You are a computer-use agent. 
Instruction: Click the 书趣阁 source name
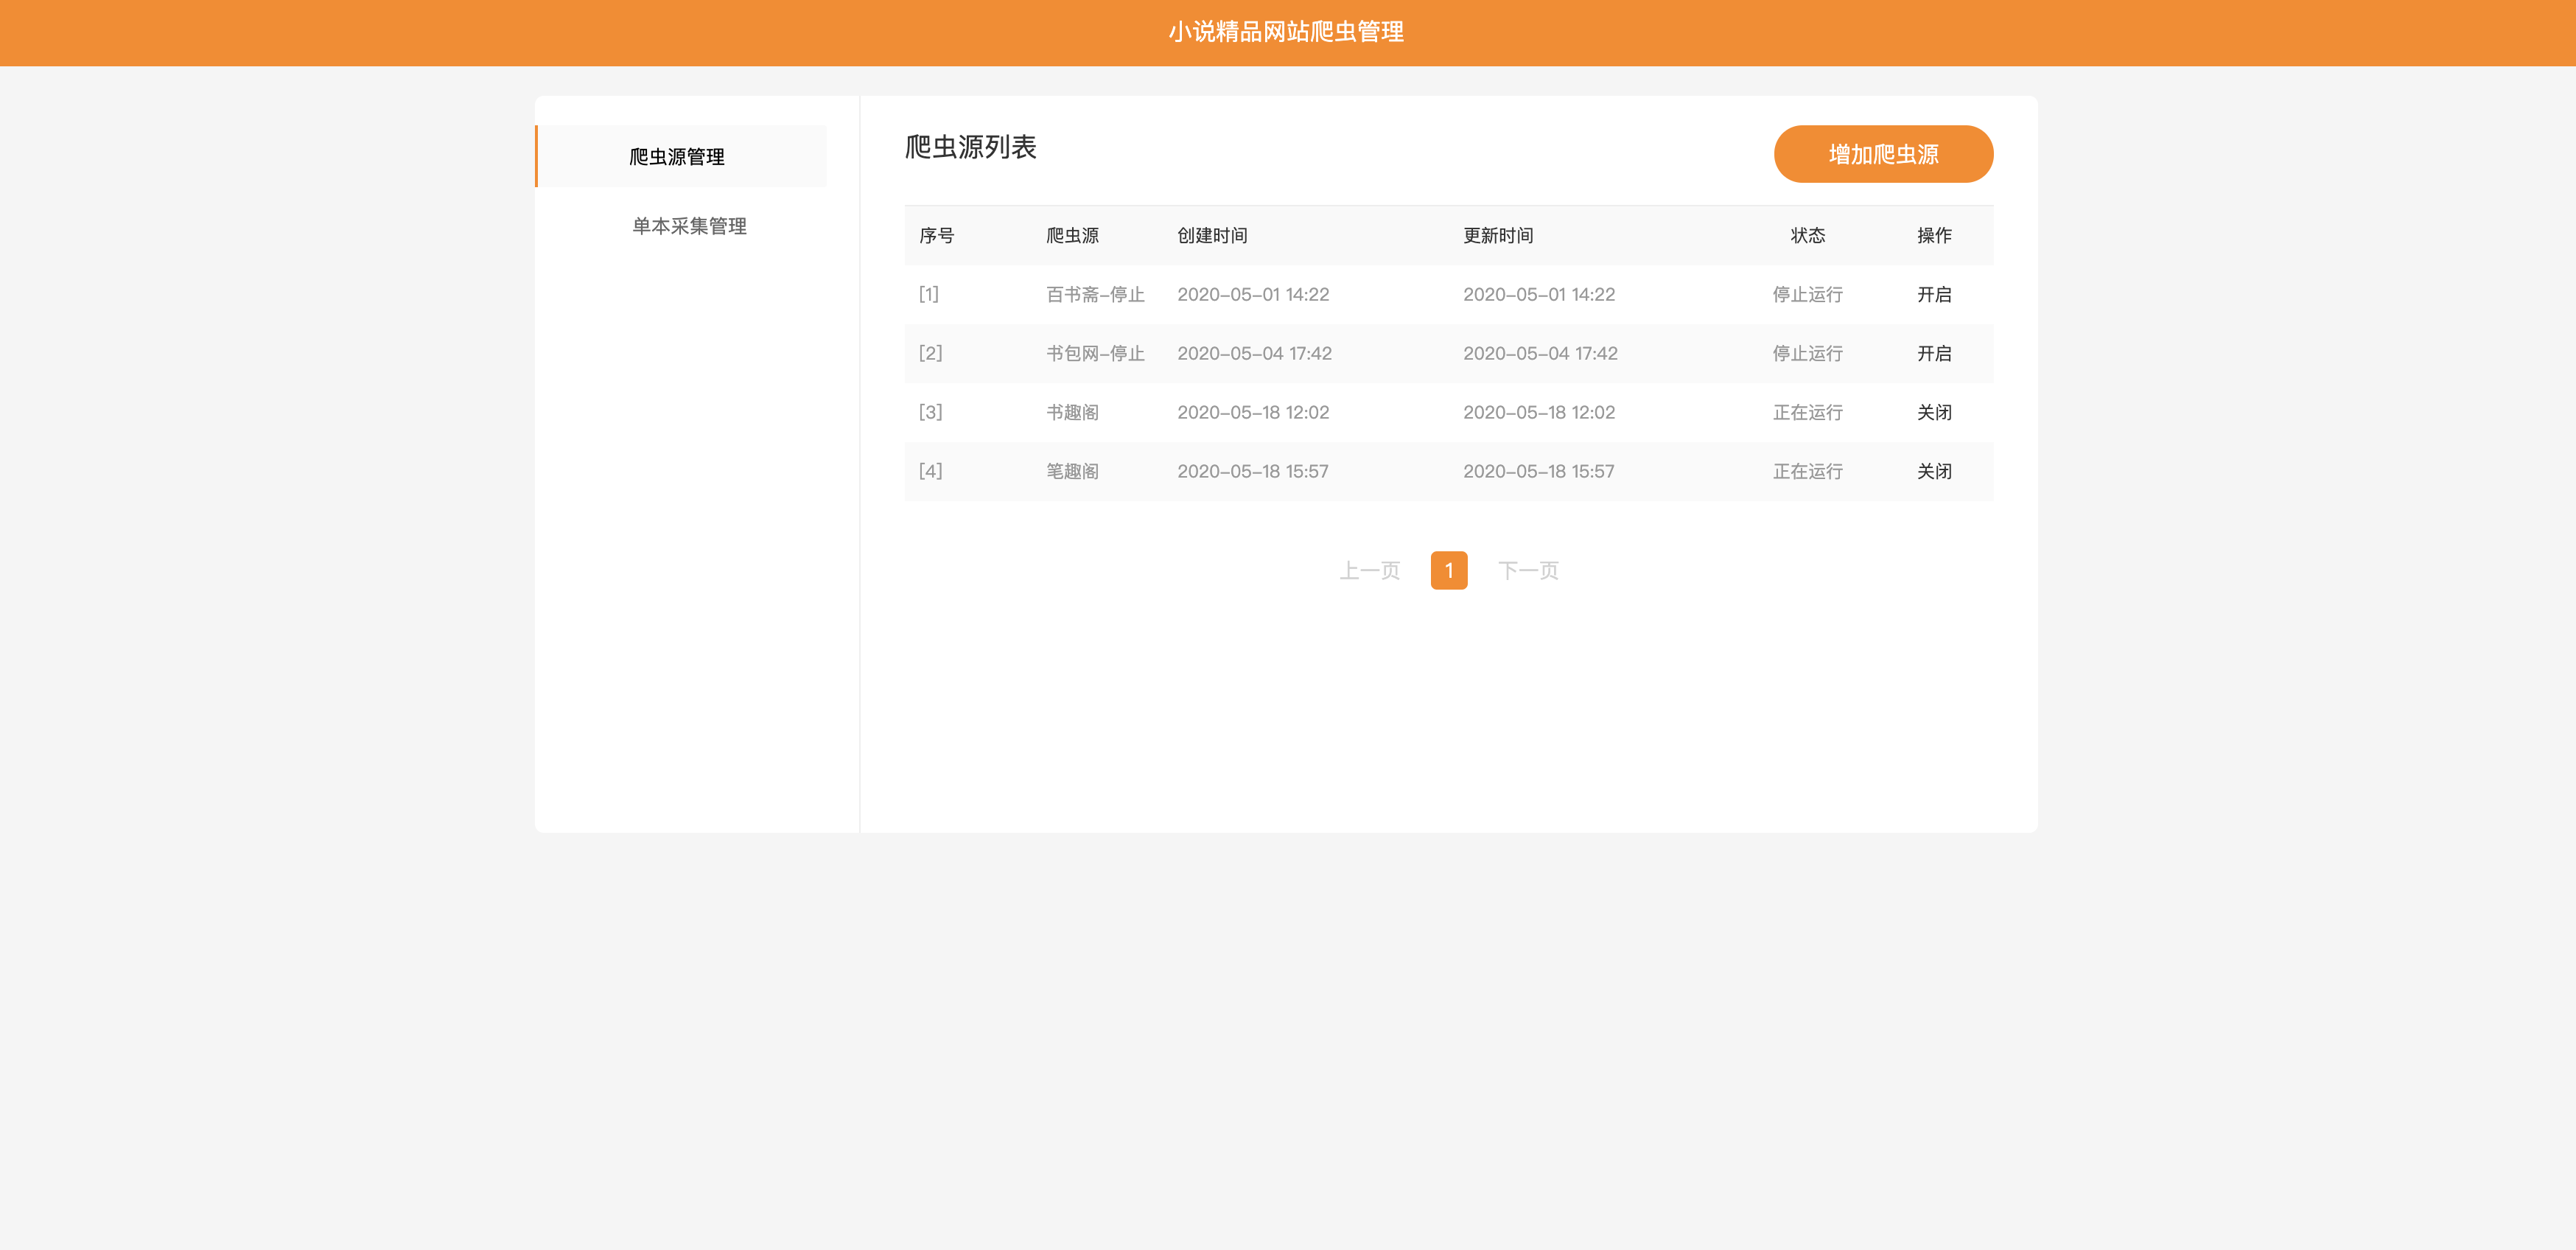(x=1072, y=412)
